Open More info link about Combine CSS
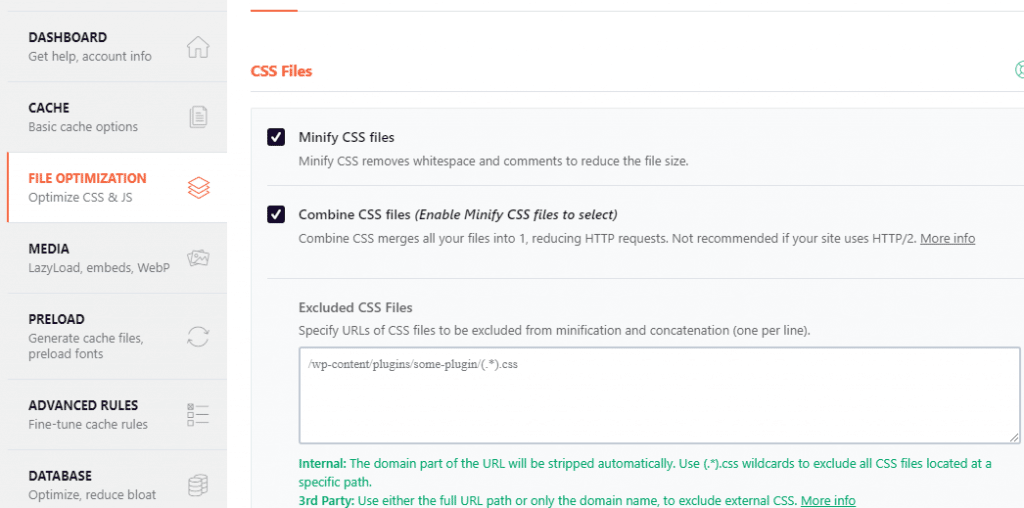 pyautogui.click(x=947, y=238)
